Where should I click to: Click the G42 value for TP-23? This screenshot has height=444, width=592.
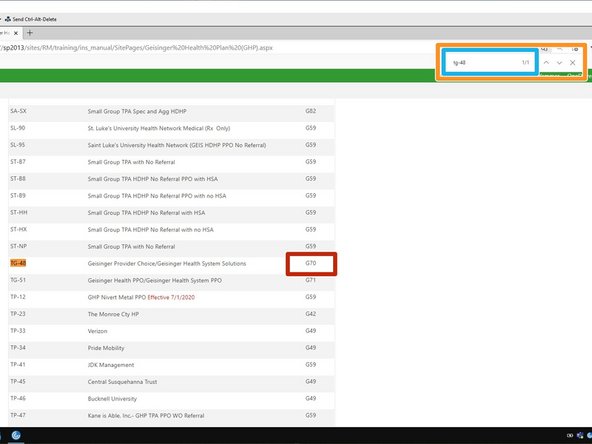pyautogui.click(x=311, y=314)
